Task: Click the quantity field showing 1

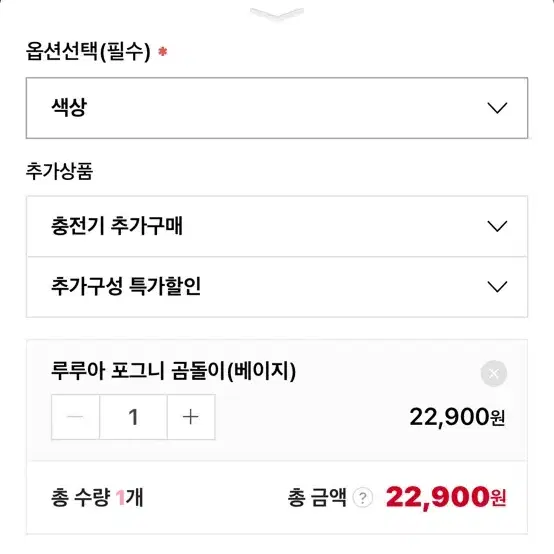Action: coord(133,417)
